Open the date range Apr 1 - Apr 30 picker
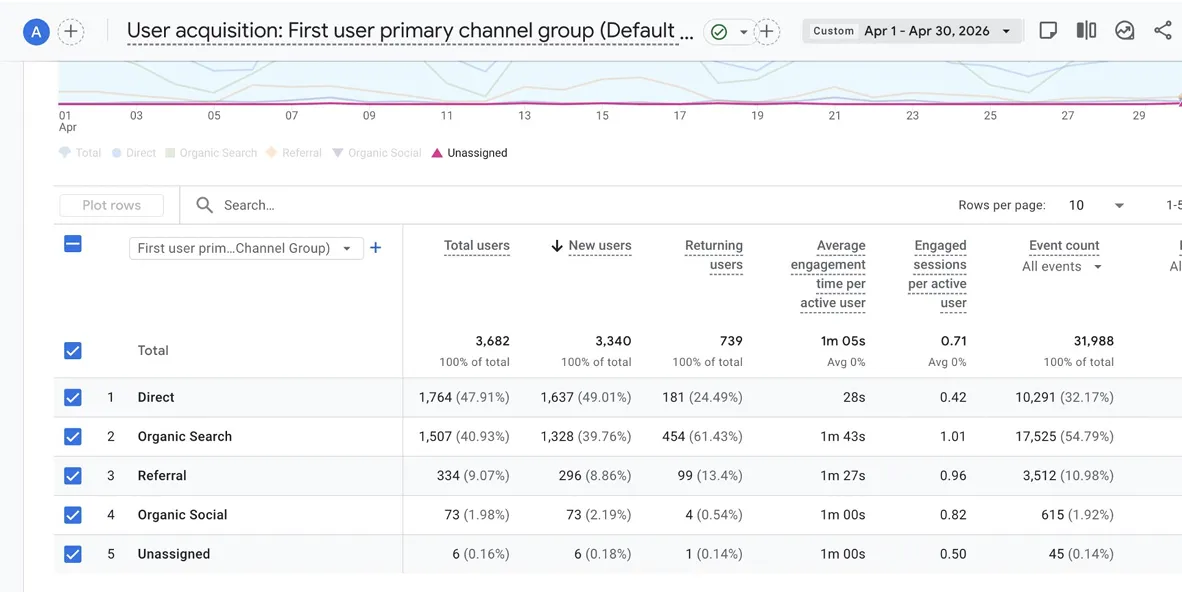This screenshot has width=1182, height=592. click(912, 31)
